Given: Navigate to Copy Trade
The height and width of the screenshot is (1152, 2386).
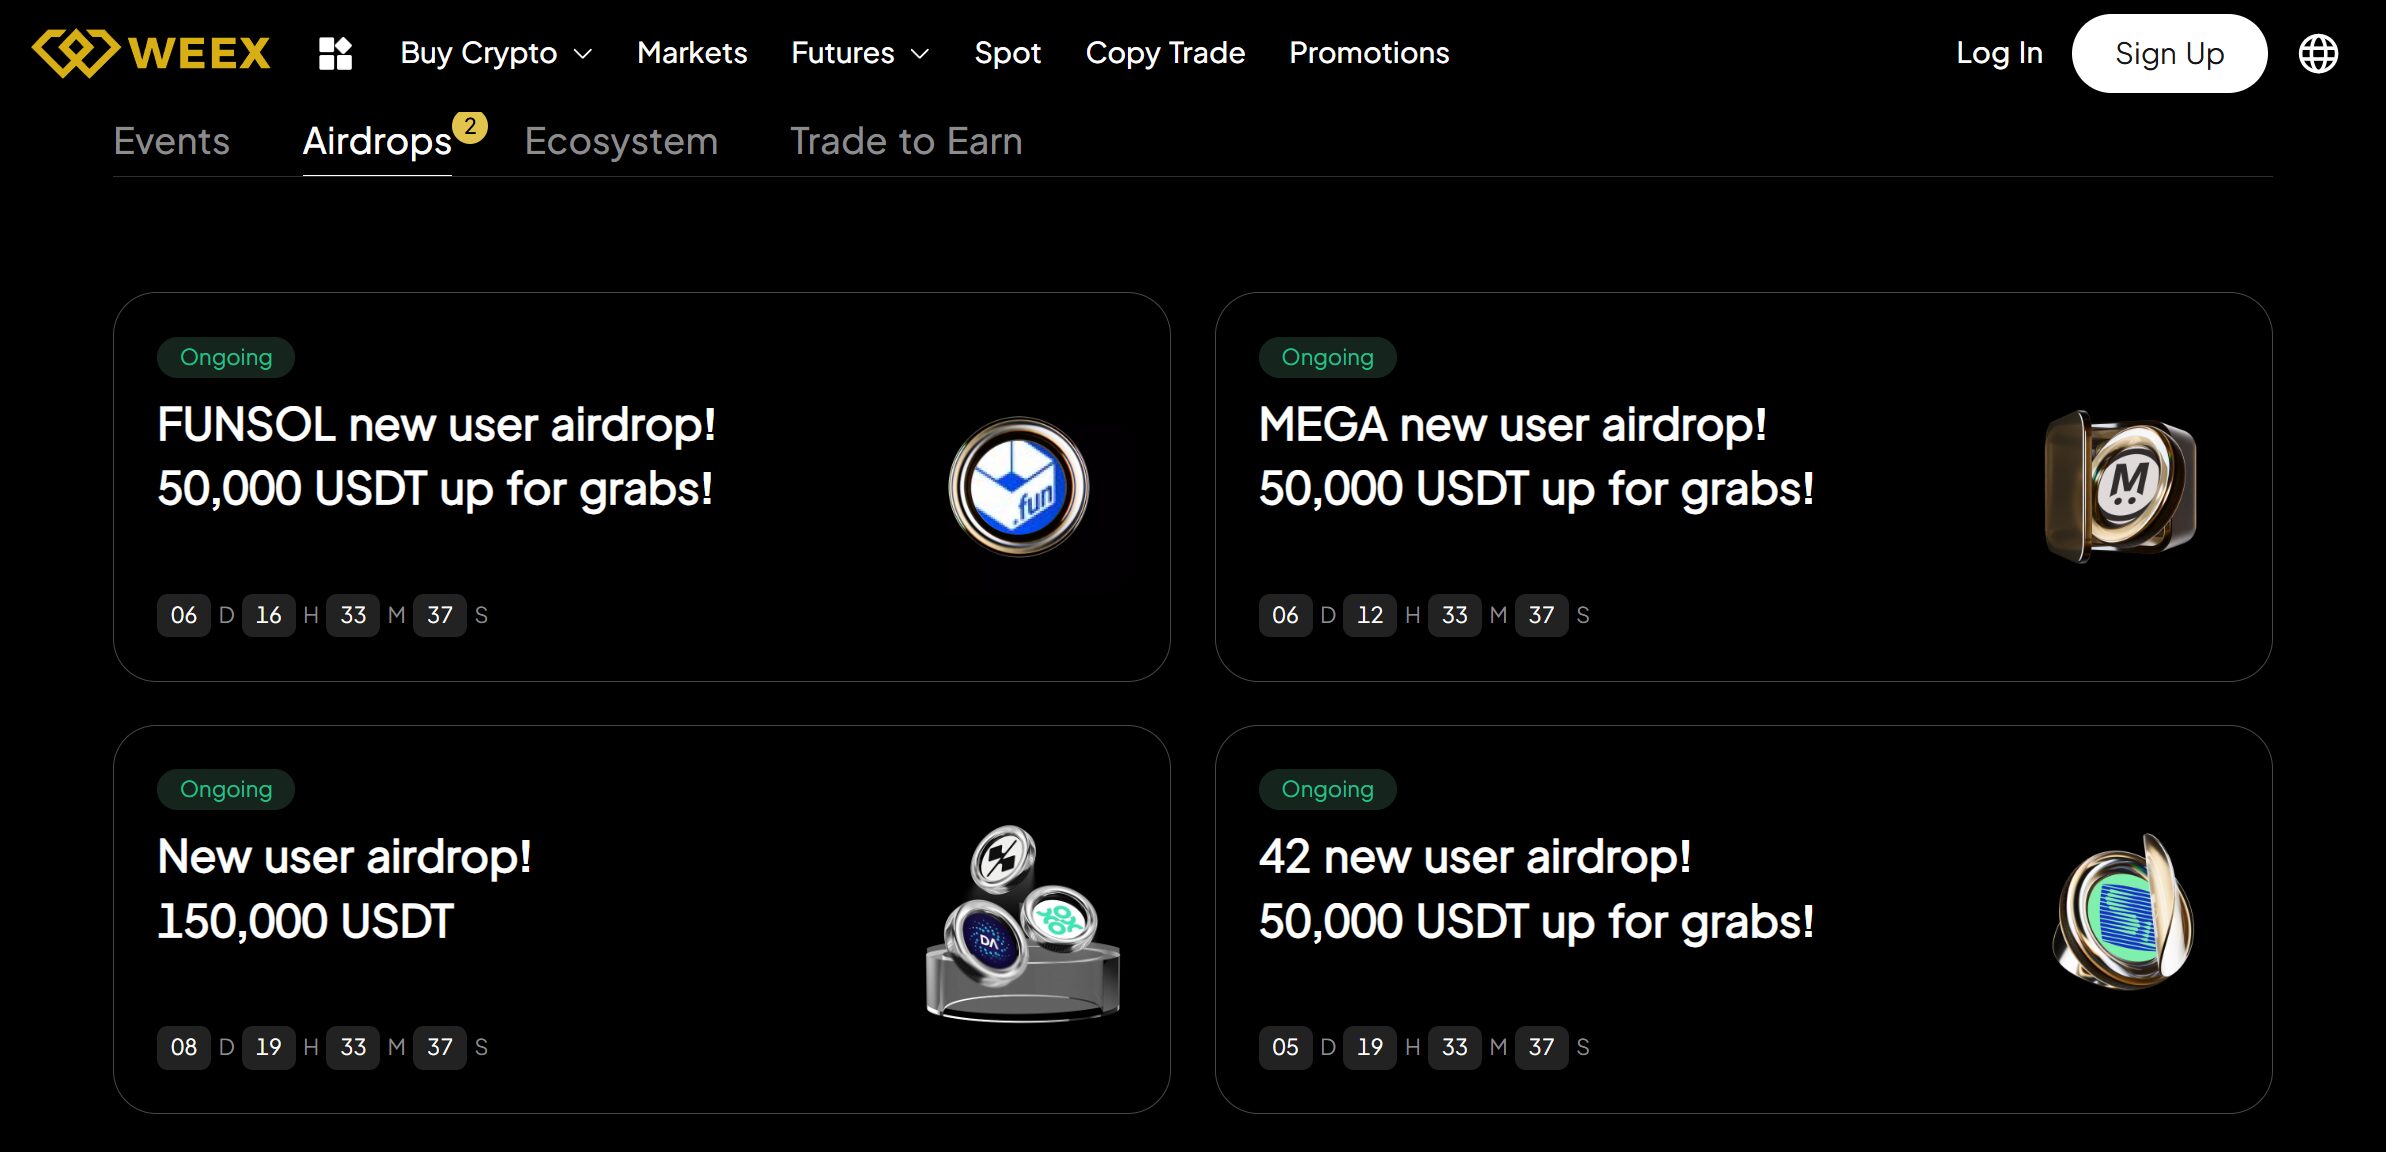Looking at the screenshot, I should pyautogui.click(x=1165, y=53).
